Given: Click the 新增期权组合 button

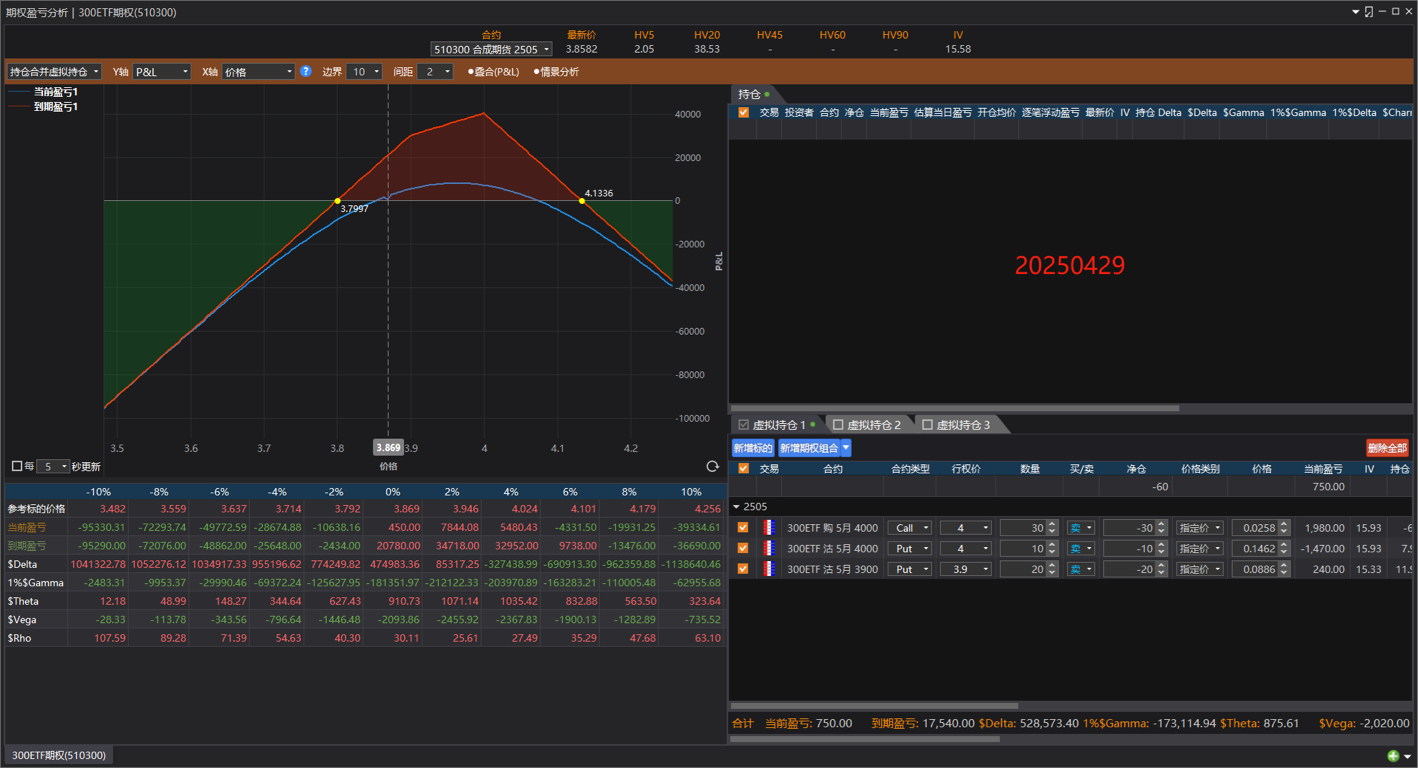Looking at the screenshot, I should pyautogui.click(x=810, y=448).
